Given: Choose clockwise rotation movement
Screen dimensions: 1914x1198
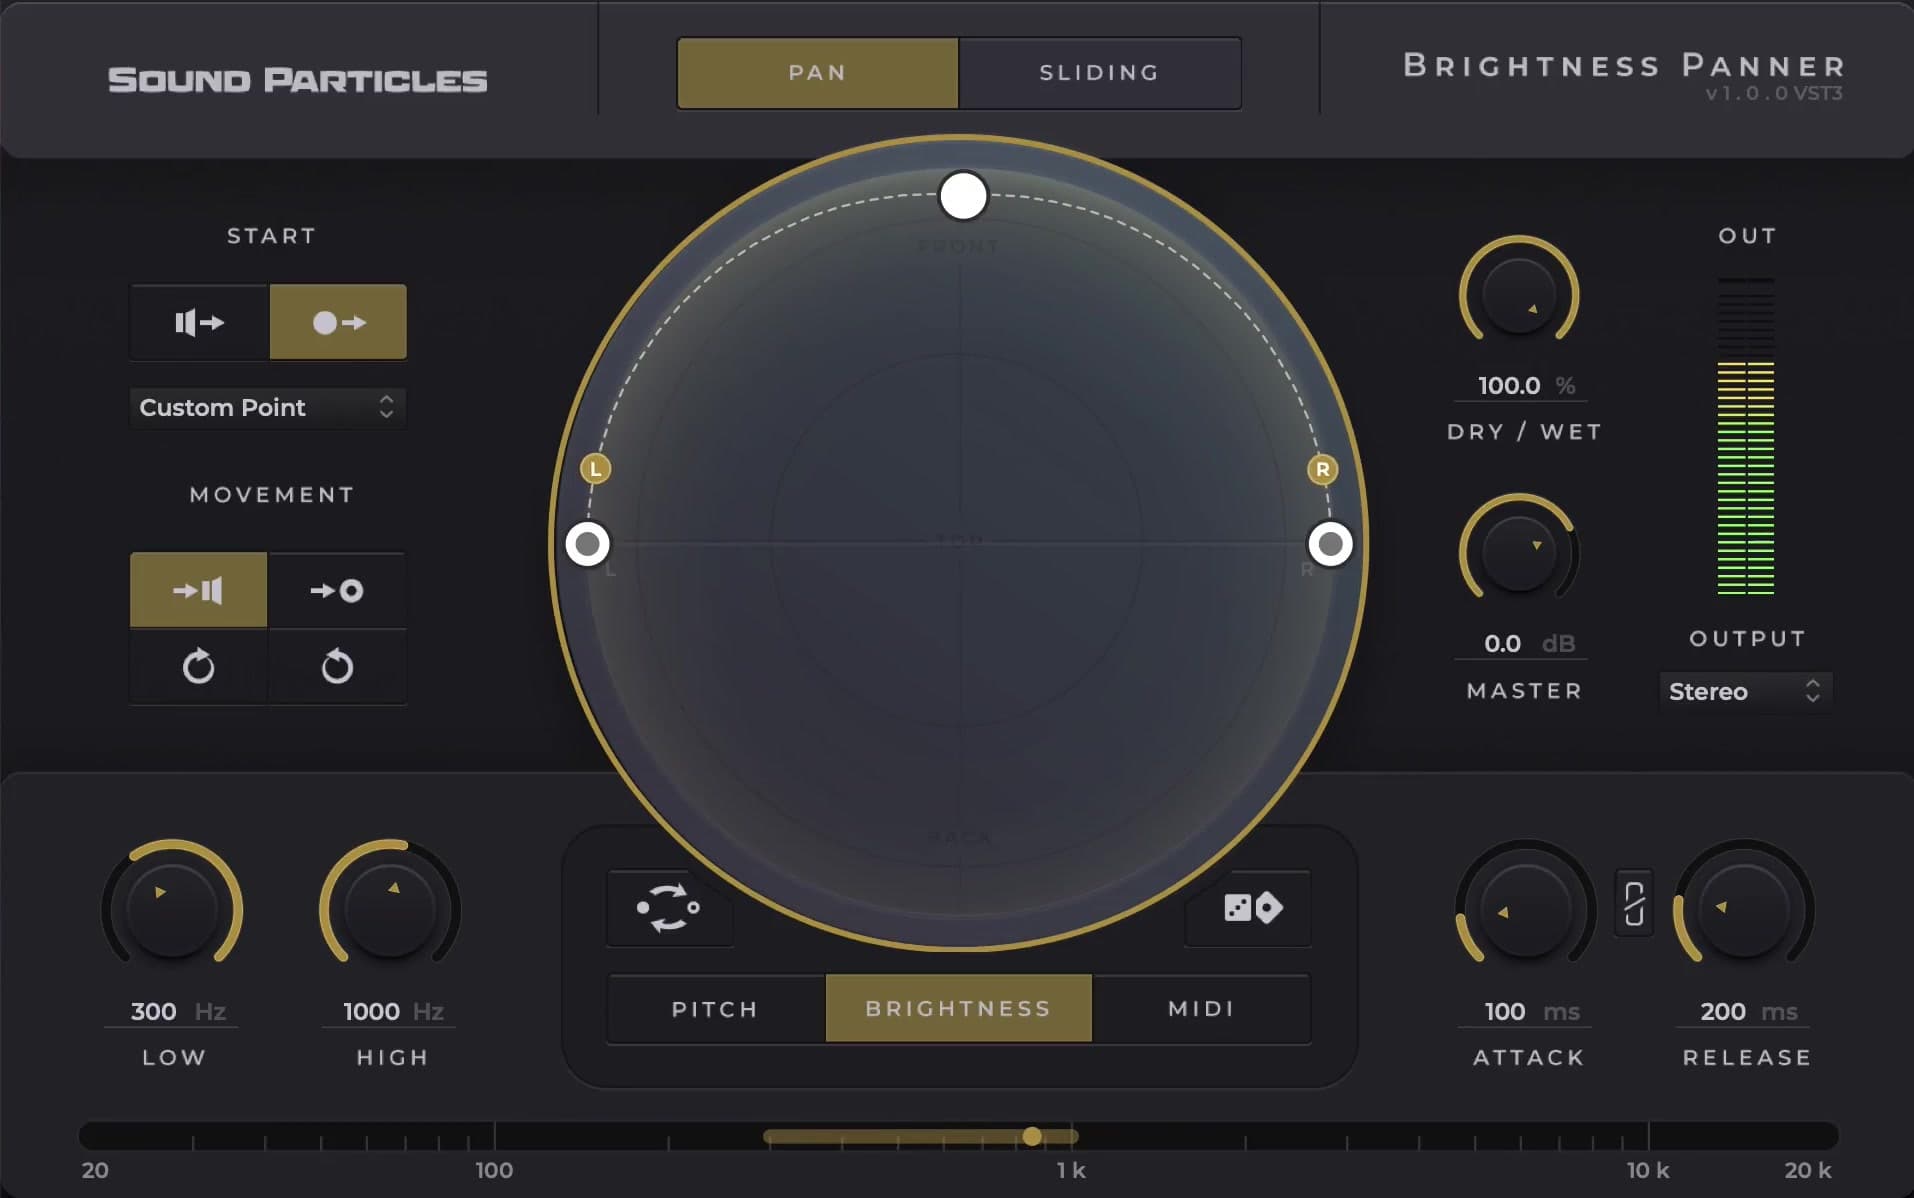Looking at the screenshot, I should [198, 666].
